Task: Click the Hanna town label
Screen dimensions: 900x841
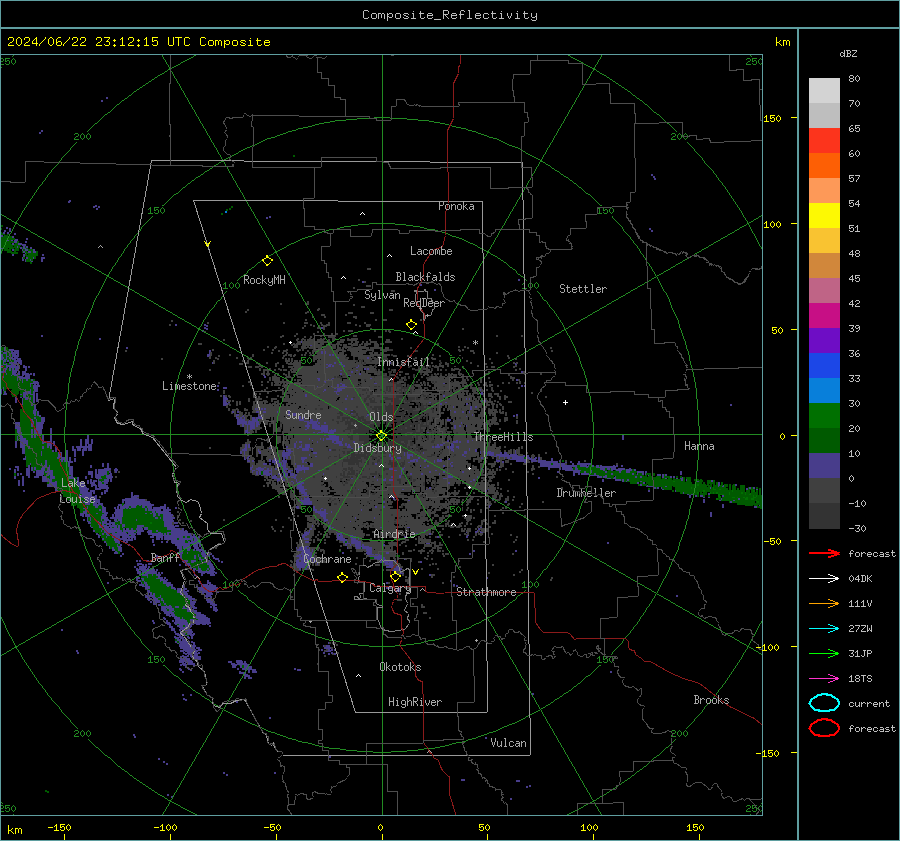Action: click(699, 446)
